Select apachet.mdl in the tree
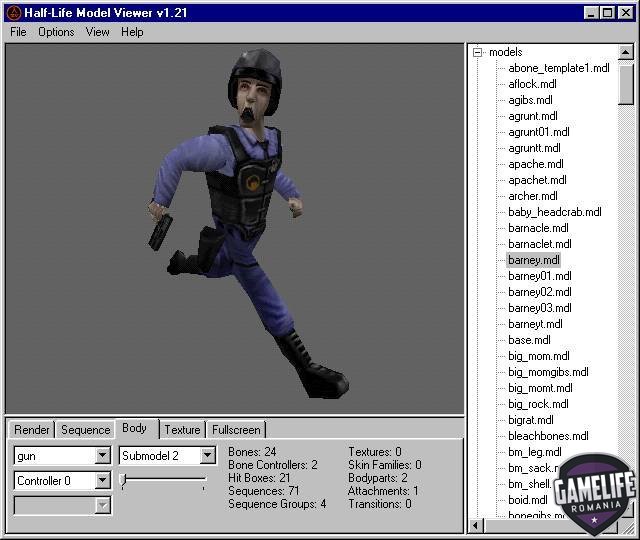Image resolution: width=640 pixels, height=540 pixels. coord(537,180)
